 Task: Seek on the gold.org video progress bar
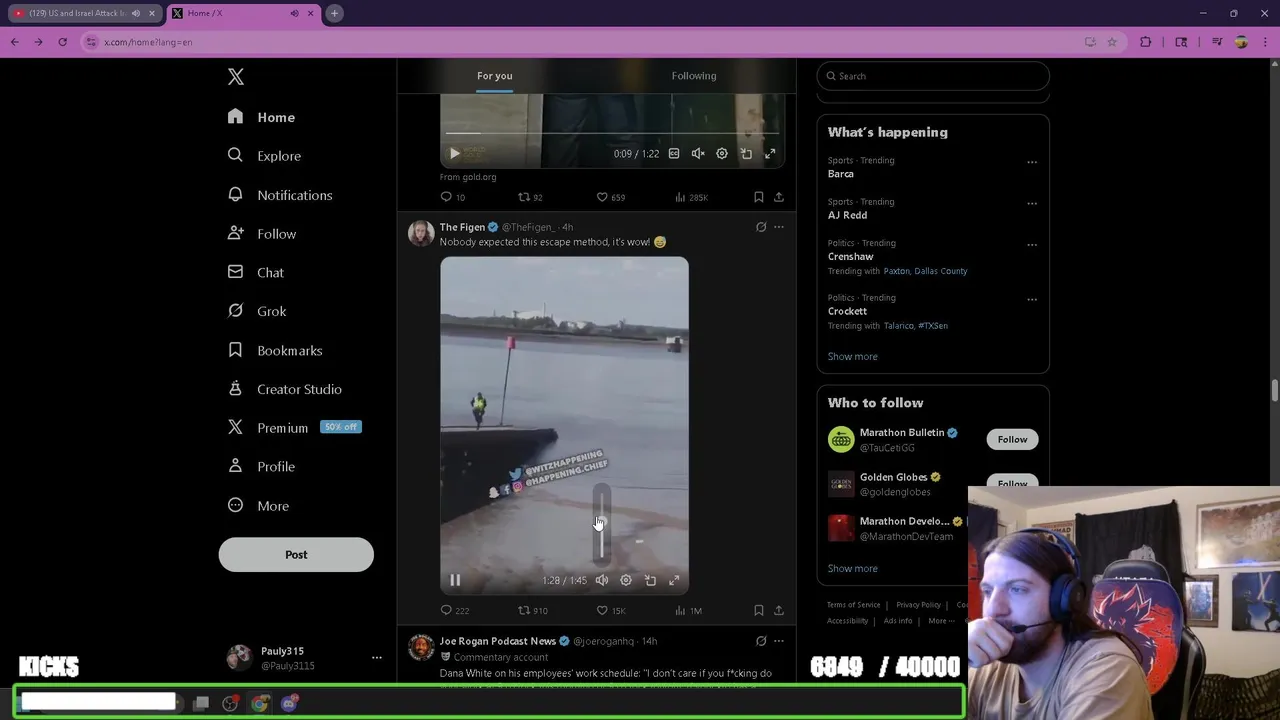pos(612,132)
